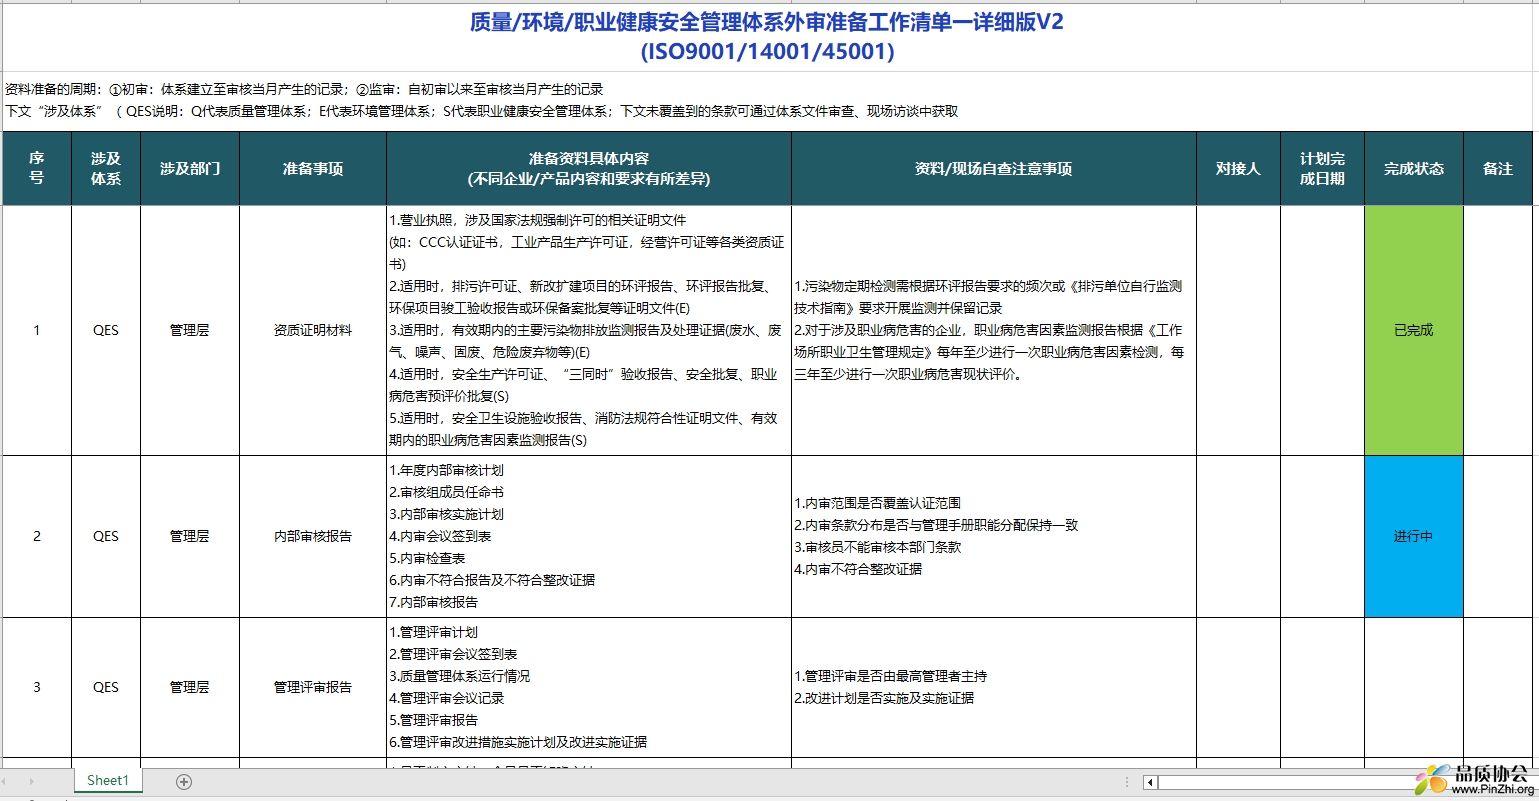This screenshot has height=801, width=1539.
Task: Select the sequence number 3 cell
Action: pyautogui.click(x=37, y=688)
